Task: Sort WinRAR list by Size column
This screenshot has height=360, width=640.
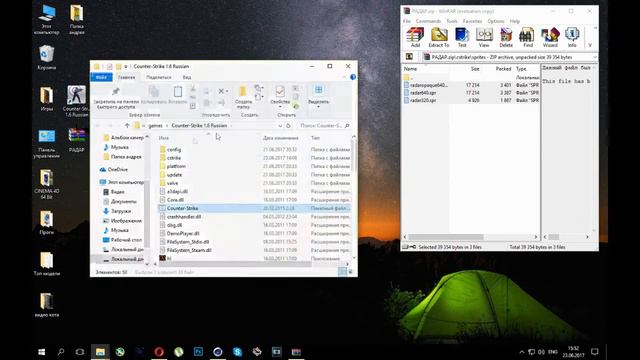Action: tap(475, 69)
